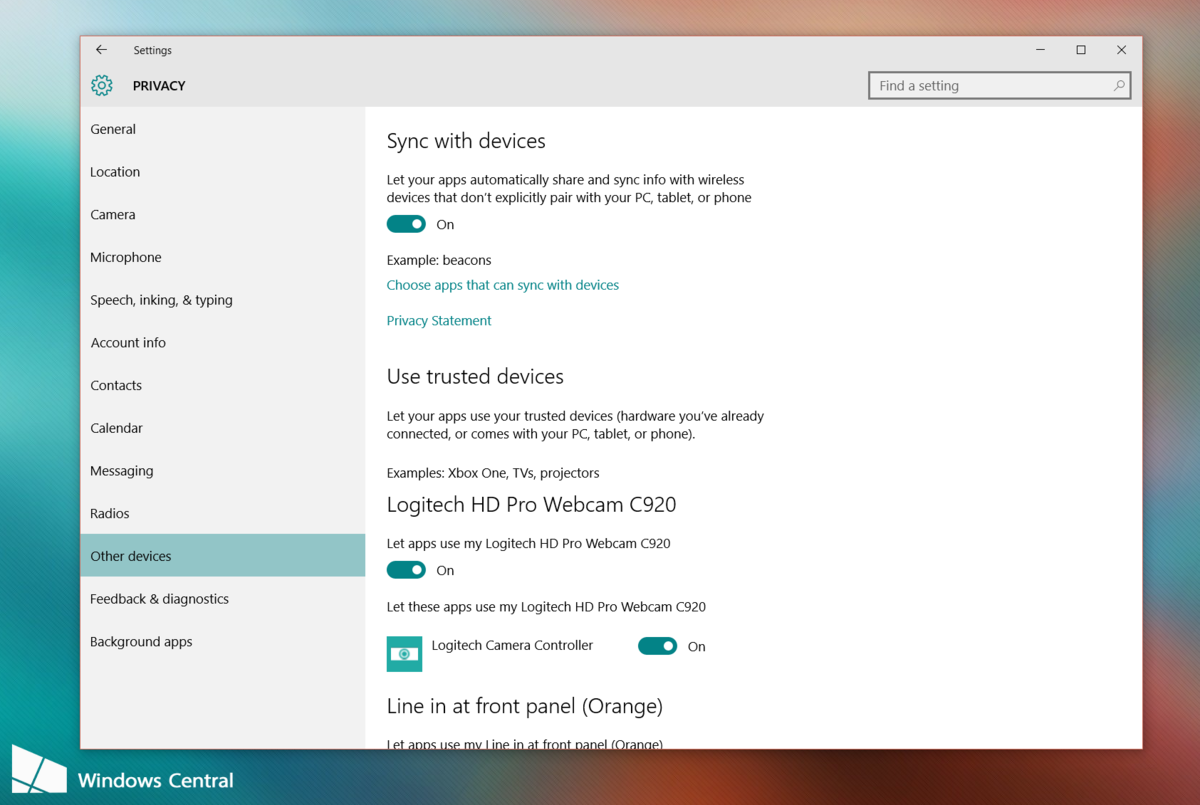1200x805 pixels.
Task: Select Camera in the sidebar
Action: coord(223,215)
